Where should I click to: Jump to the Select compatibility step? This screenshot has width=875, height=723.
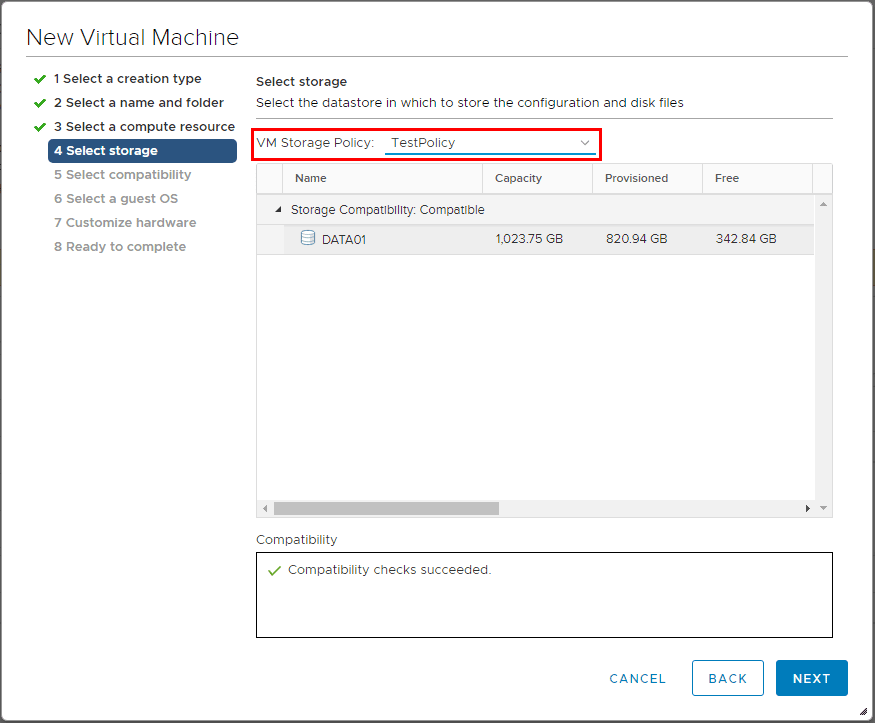click(128, 174)
